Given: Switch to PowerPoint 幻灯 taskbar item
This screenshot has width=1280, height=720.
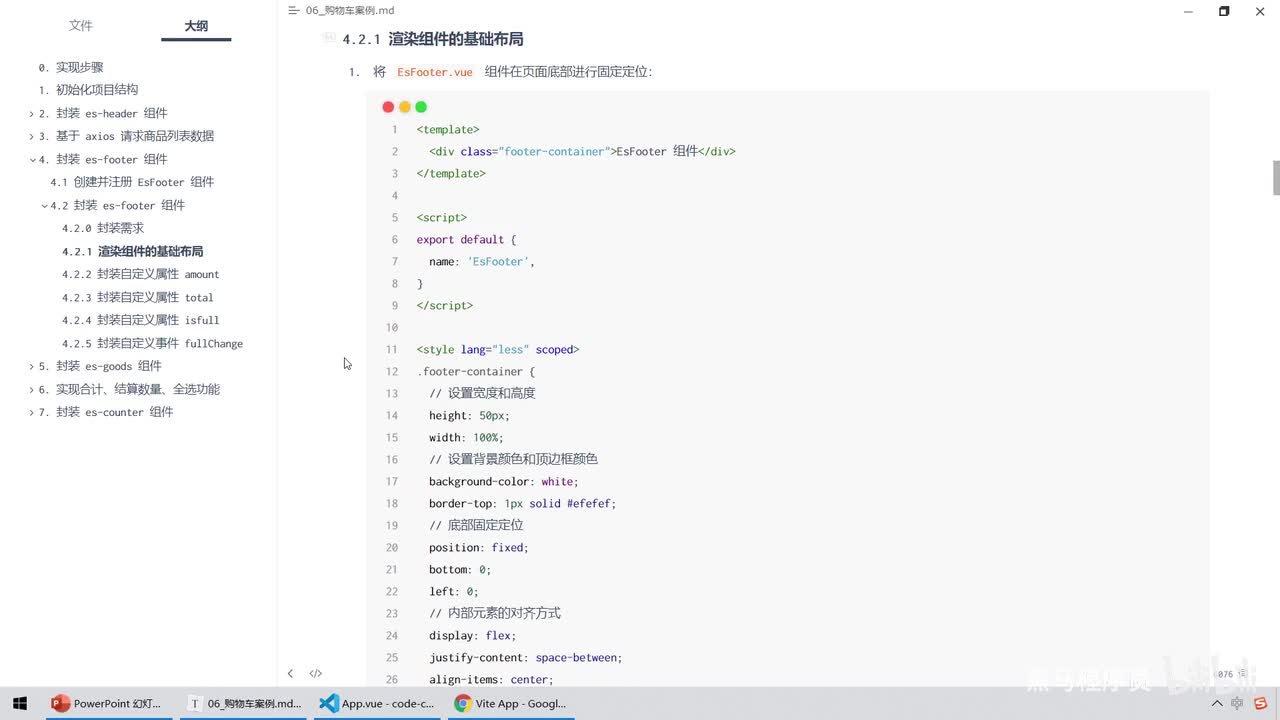Looking at the screenshot, I should (106, 703).
